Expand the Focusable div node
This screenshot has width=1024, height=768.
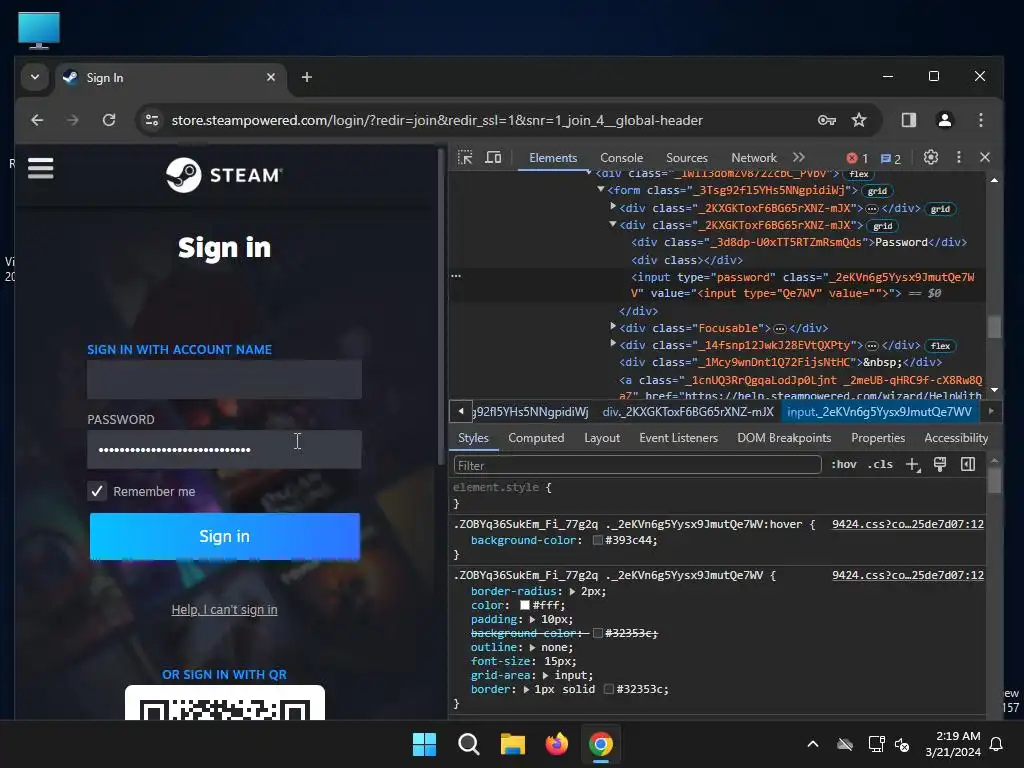613,326
